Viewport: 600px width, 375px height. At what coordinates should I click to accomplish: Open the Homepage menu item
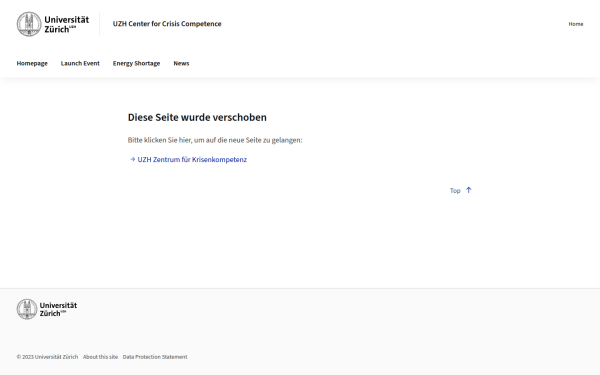pyautogui.click(x=32, y=64)
